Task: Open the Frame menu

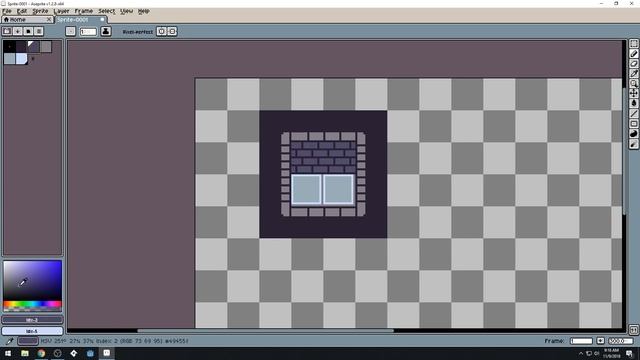Action: pos(83,11)
